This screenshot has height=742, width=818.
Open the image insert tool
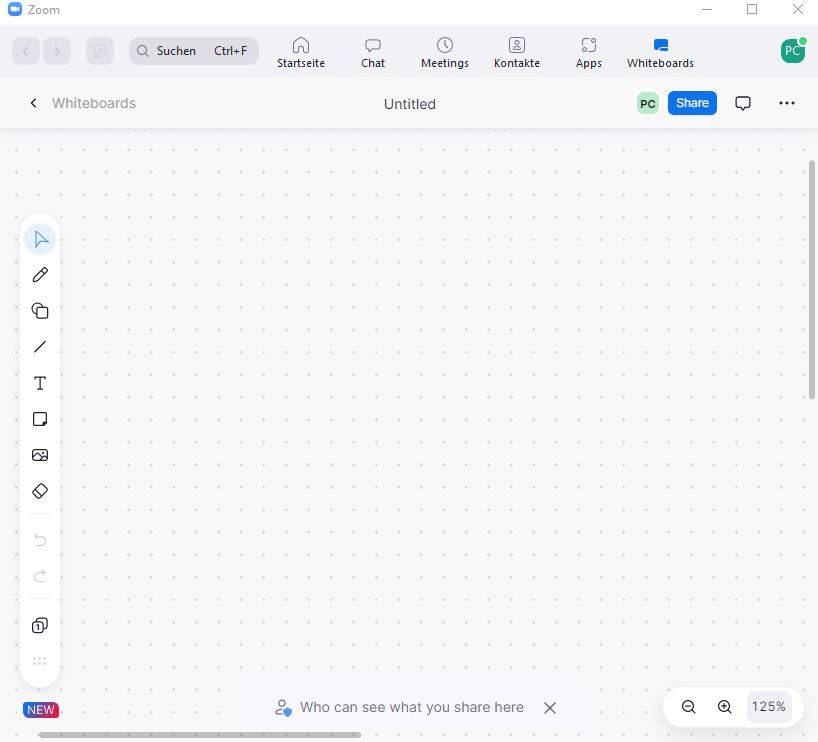pos(40,454)
